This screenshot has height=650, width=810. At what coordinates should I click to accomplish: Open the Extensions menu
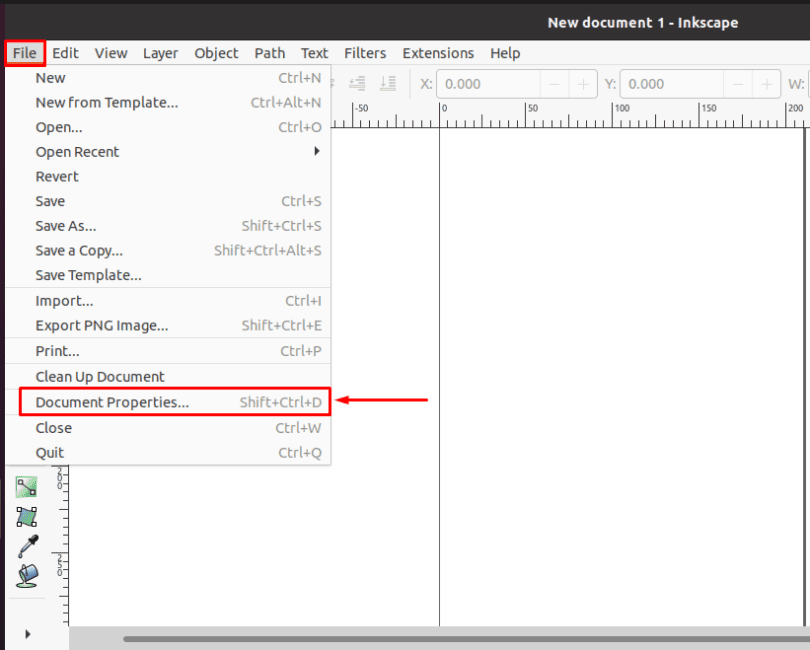click(438, 53)
